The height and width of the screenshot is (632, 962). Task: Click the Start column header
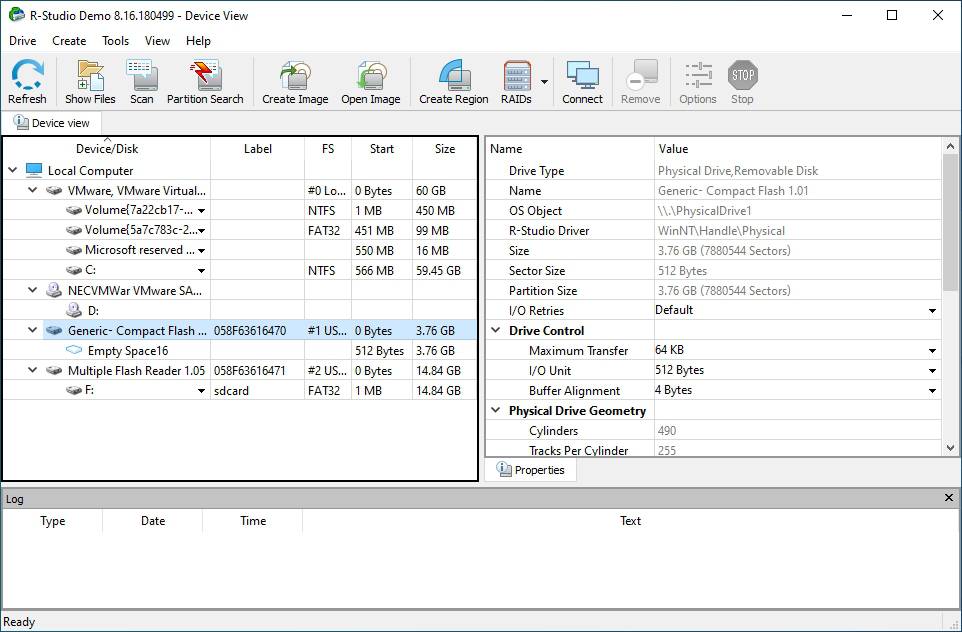382,148
